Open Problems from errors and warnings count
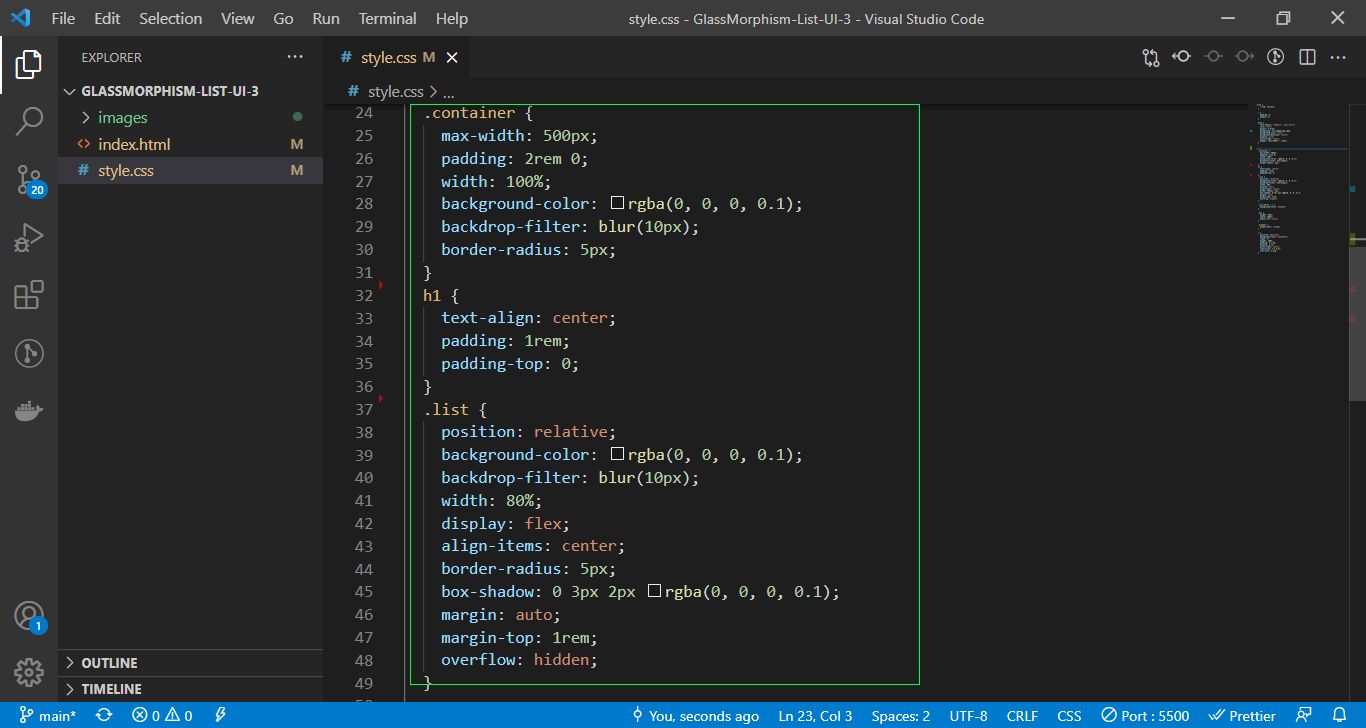1366x728 pixels. 163,716
